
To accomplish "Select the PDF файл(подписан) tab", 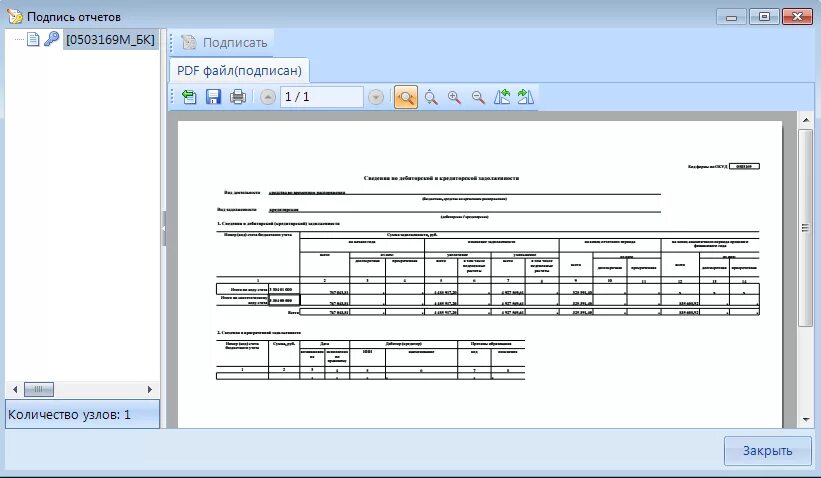I will pyautogui.click(x=239, y=71).
